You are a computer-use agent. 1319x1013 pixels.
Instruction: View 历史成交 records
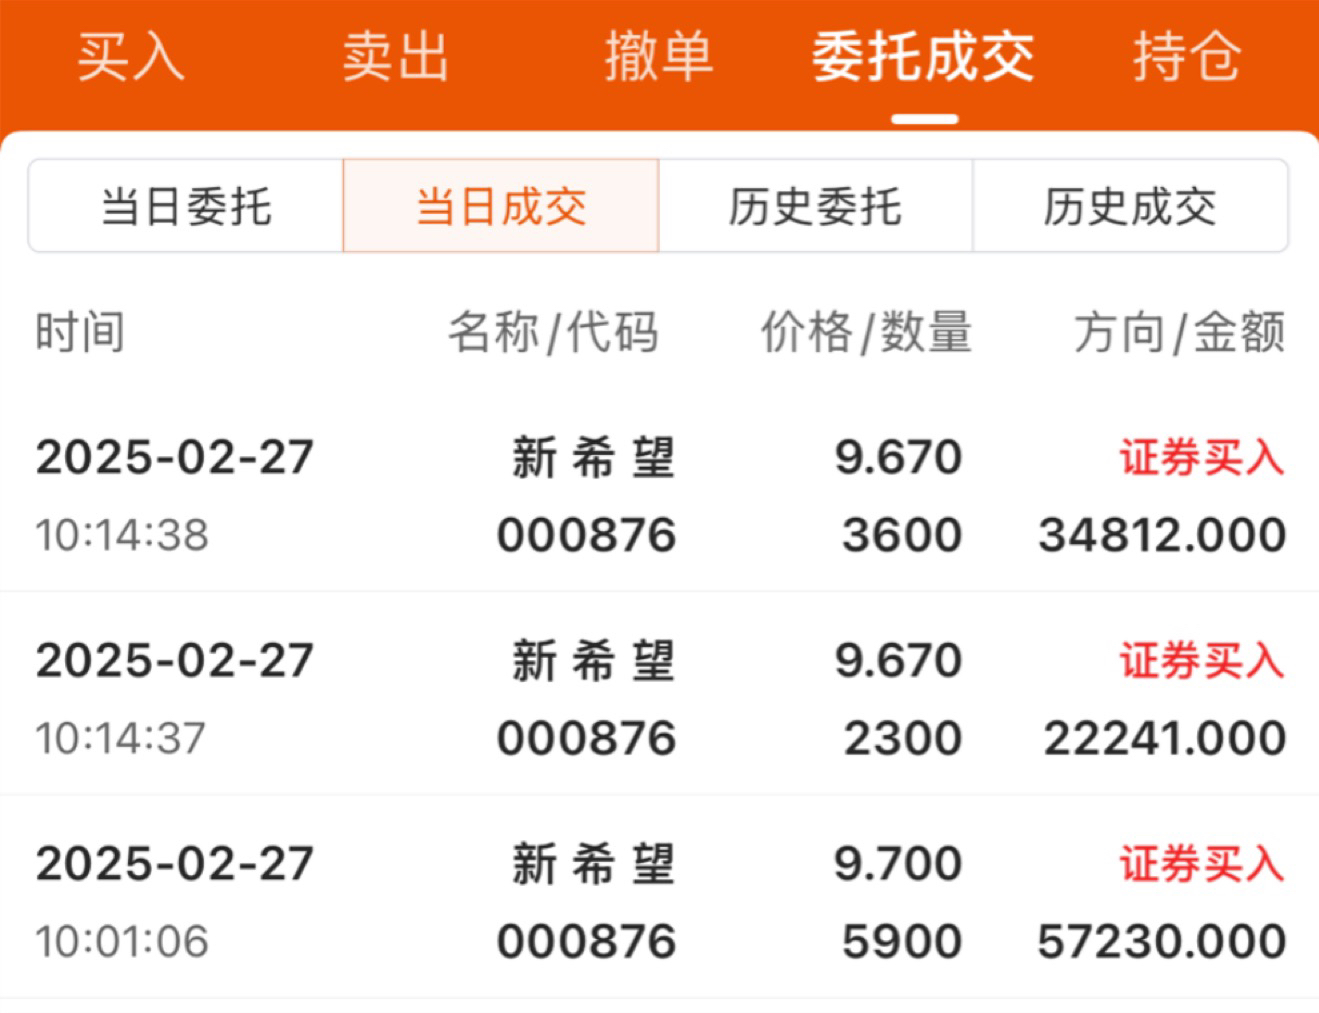pyautogui.click(x=1130, y=206)
